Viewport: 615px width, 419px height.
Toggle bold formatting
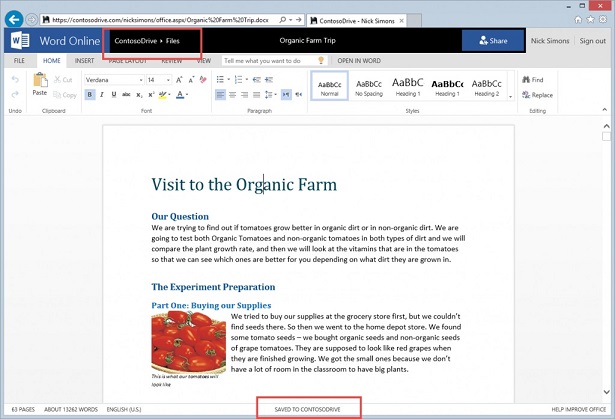coord(90,95)
